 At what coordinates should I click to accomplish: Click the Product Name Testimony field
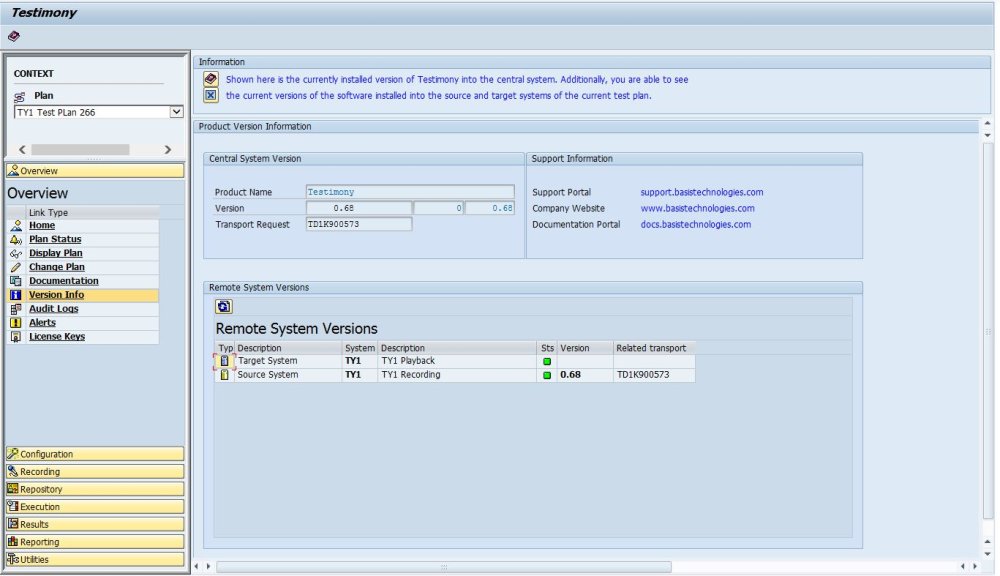[410, 192]
